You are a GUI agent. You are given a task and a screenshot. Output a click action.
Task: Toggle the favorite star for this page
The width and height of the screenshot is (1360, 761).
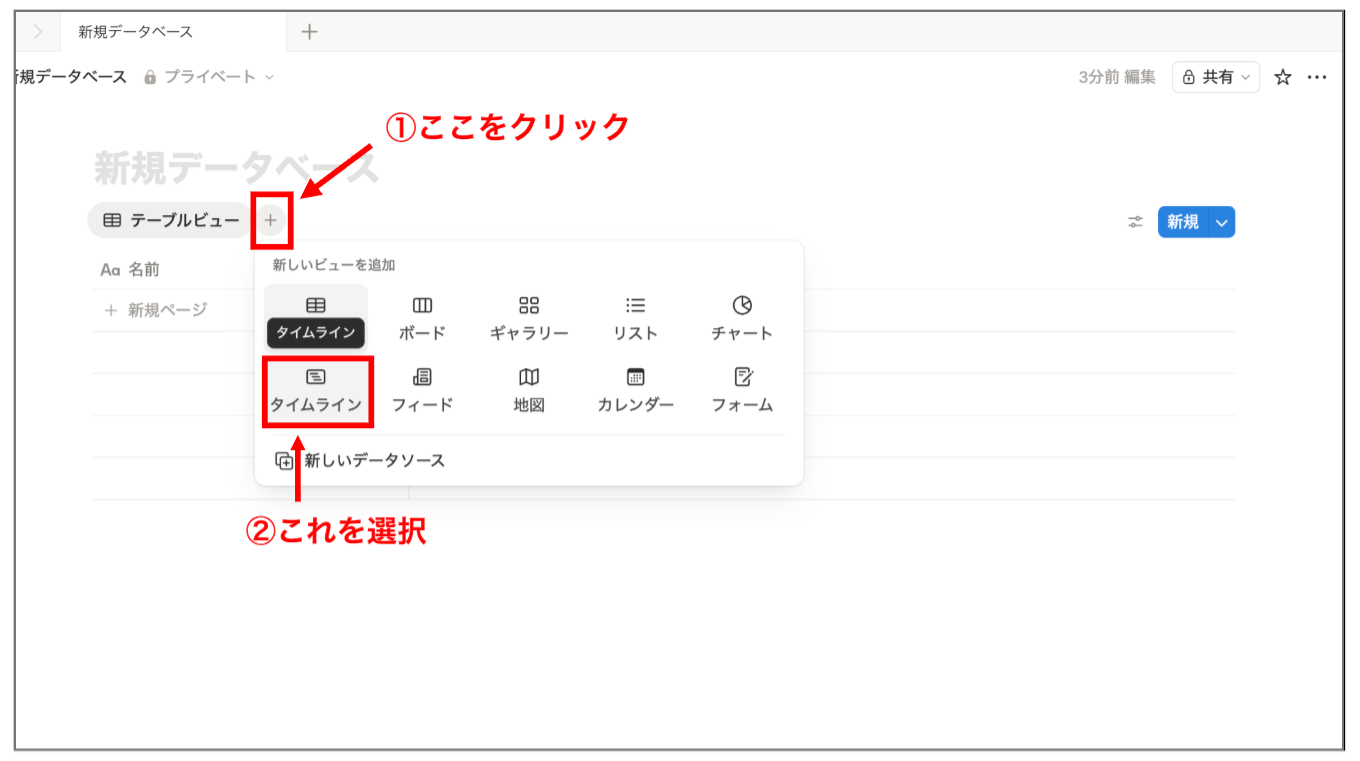tap(1283, 76)
